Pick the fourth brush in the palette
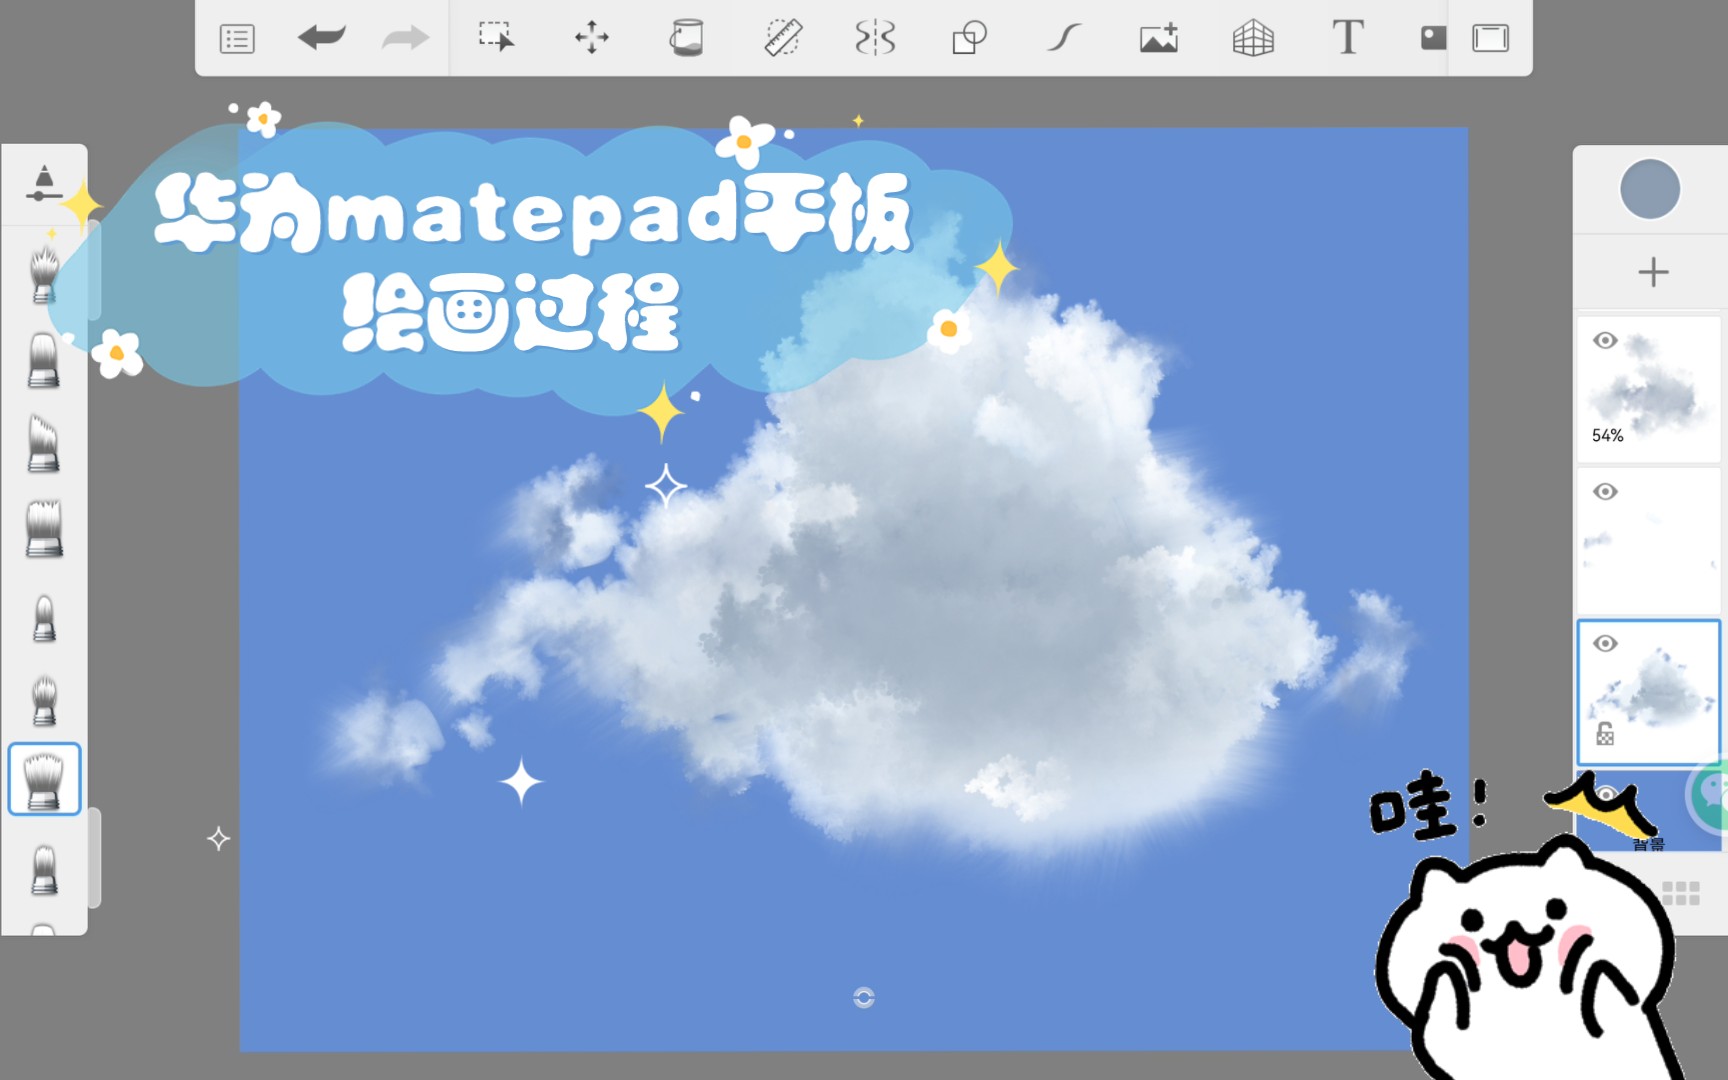This screenshot has width=1728, height=1080. [x=44, y=529]
